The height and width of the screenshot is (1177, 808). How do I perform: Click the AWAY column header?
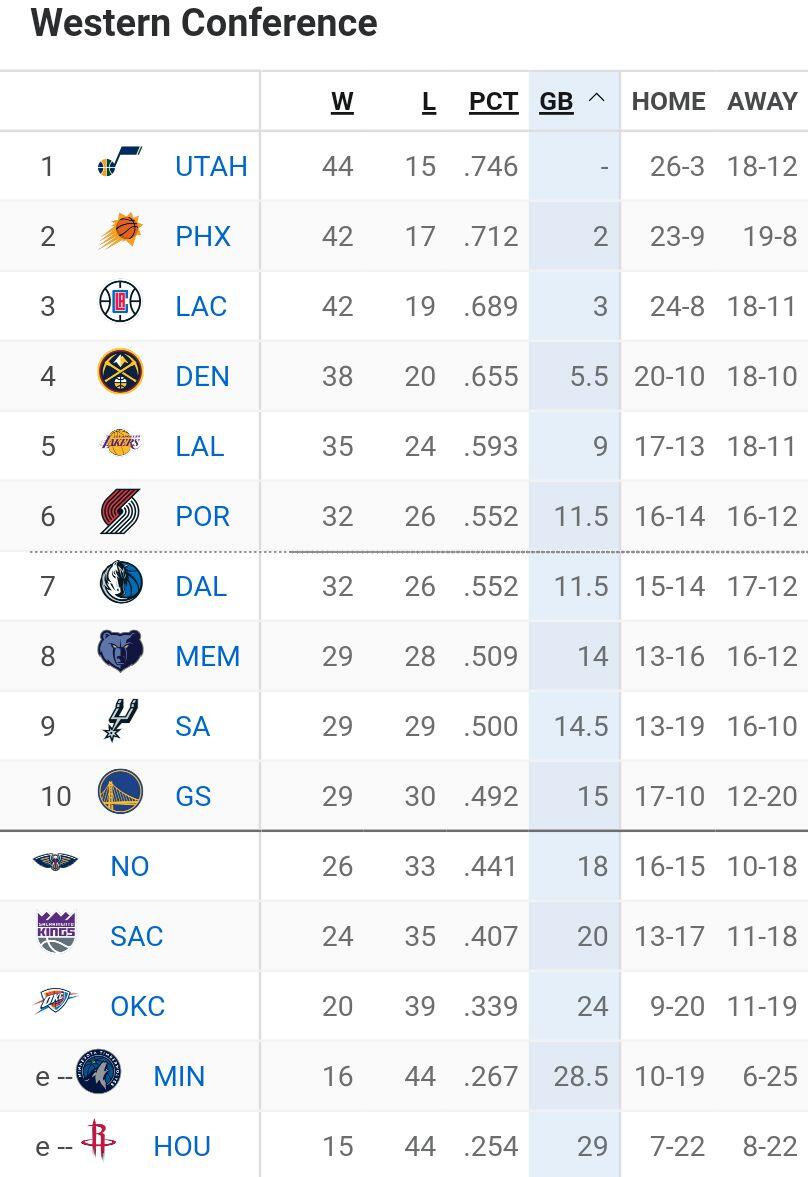(x=762, y=102)
